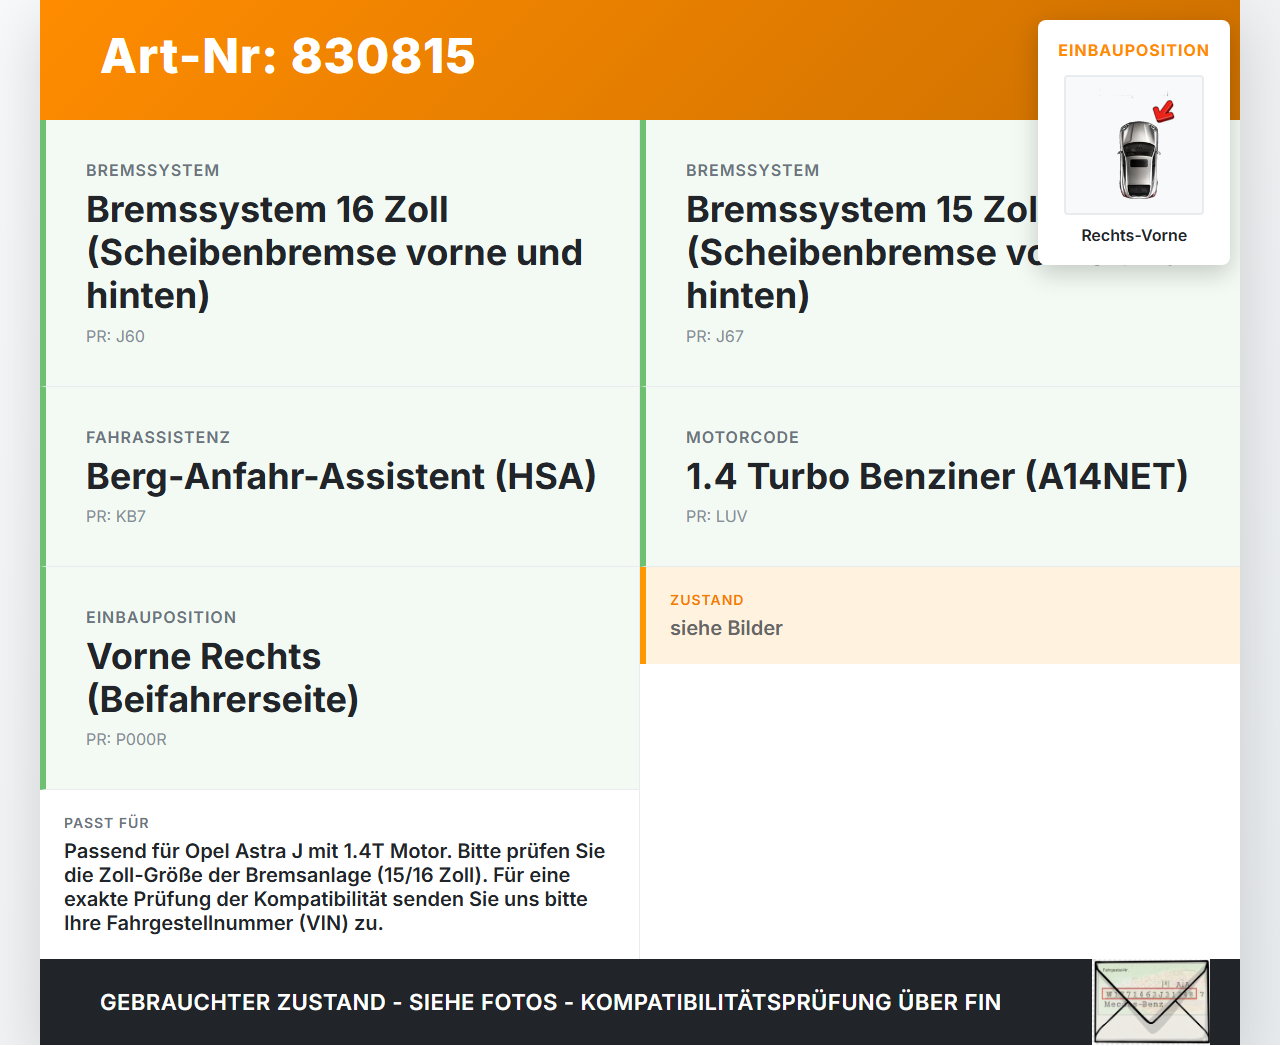Click the "GEBRAUCHTER ZUSTAND - SIEHE FOTOS" footer text
Screen dimensions: 1280x1046
click(x=551, y=1002)
